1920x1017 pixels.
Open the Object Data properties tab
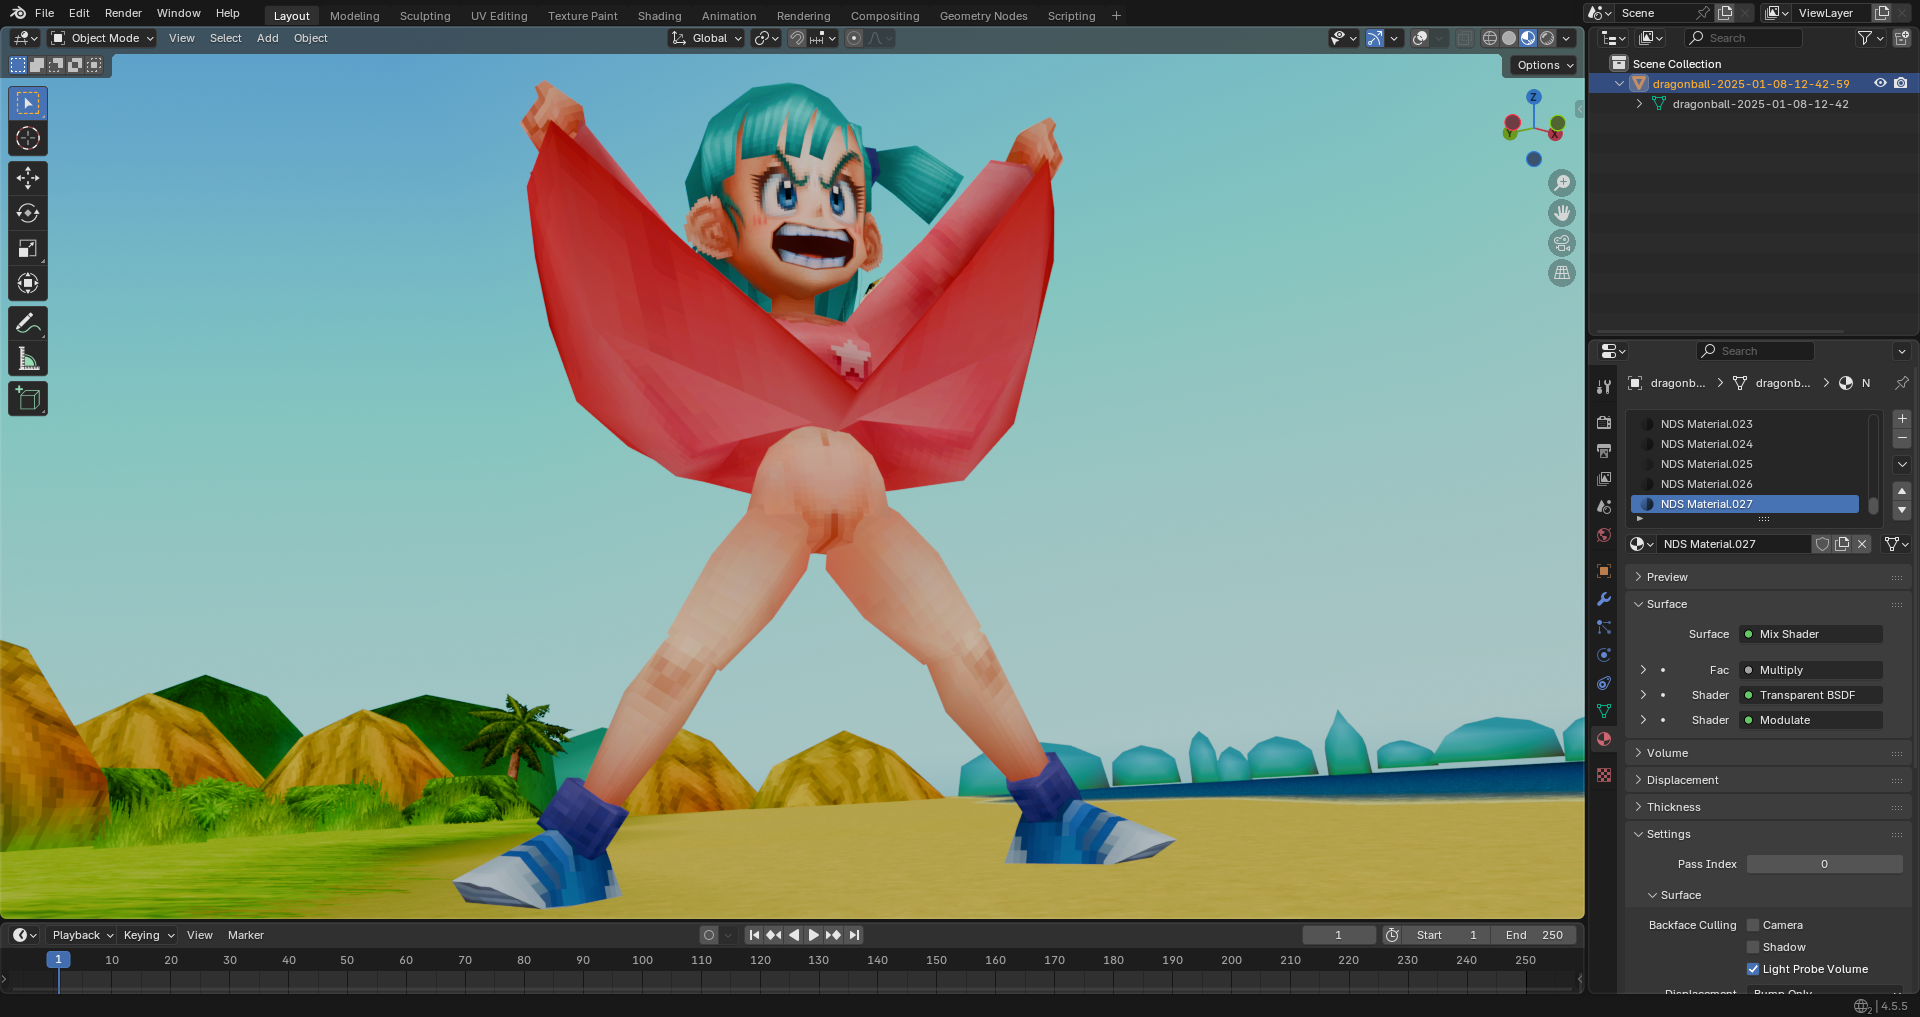(x=1604, y=711)
